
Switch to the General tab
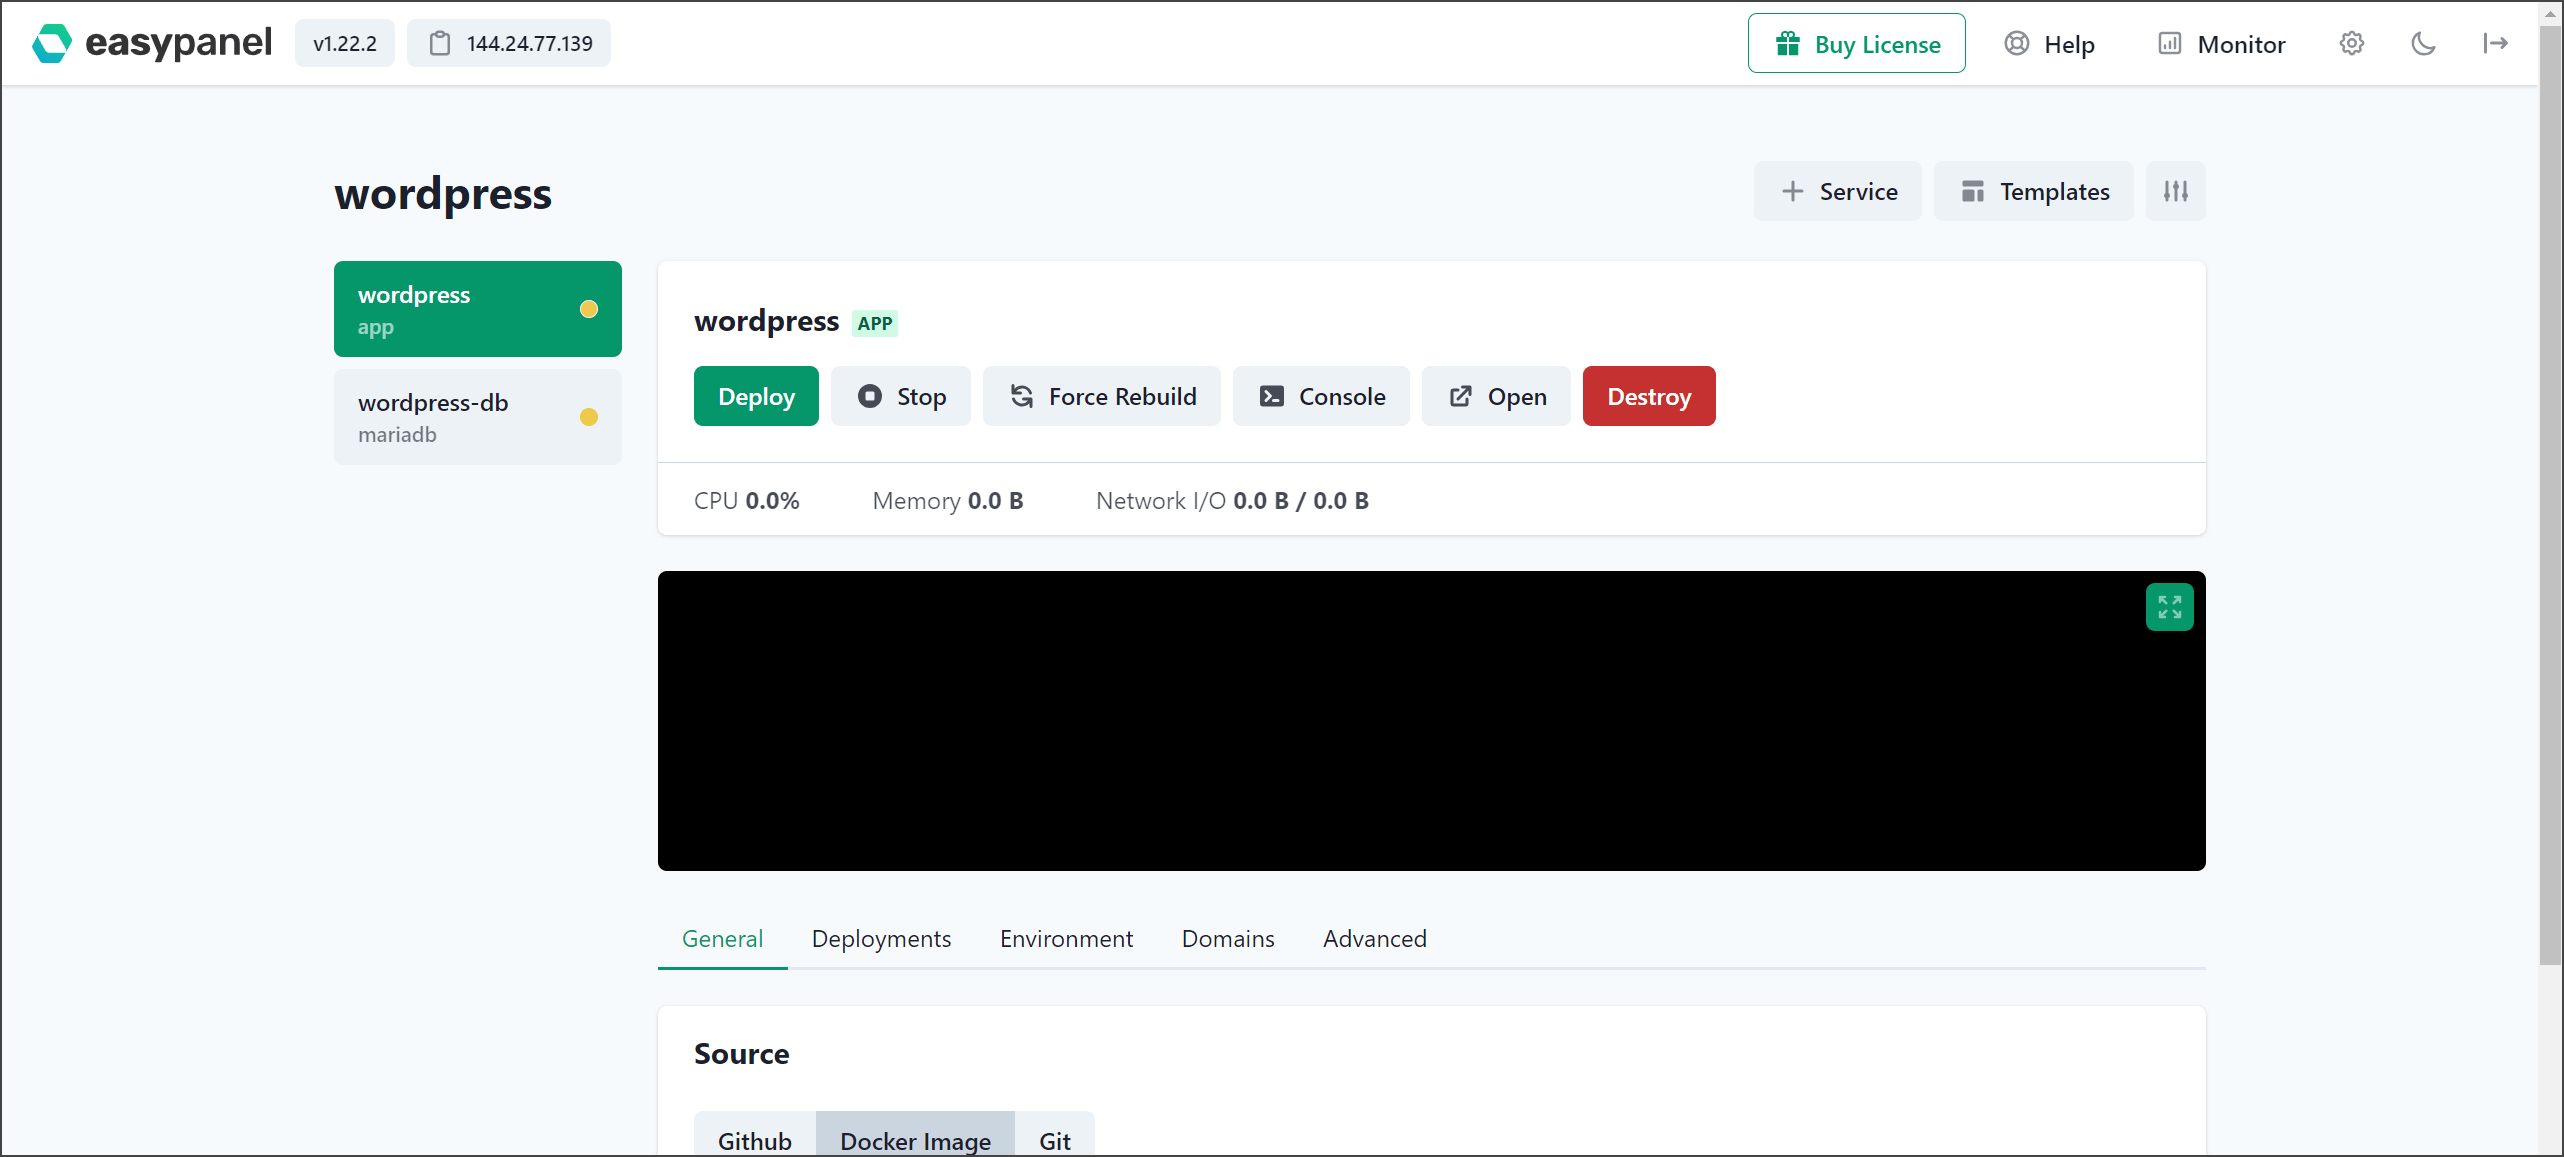[722, 939]
